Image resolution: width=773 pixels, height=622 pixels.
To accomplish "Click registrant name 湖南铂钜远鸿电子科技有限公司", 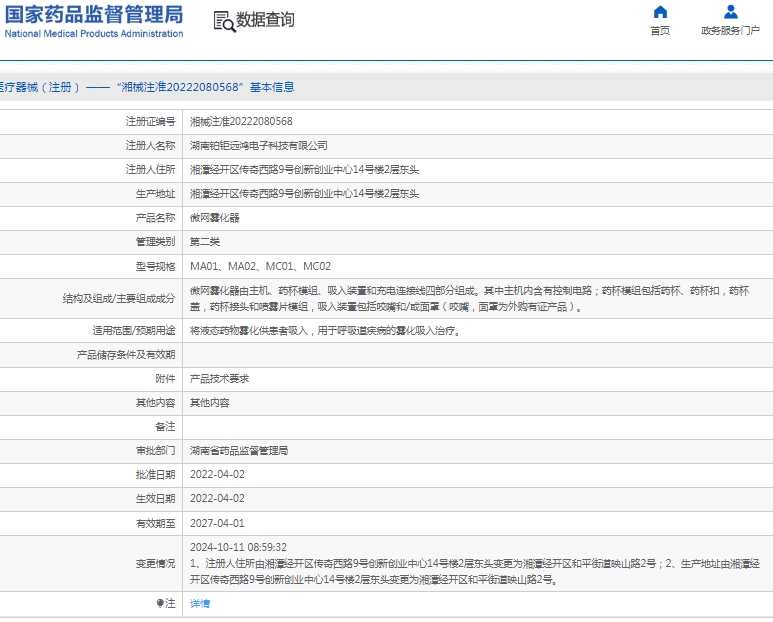I will [x=259, y=145].
